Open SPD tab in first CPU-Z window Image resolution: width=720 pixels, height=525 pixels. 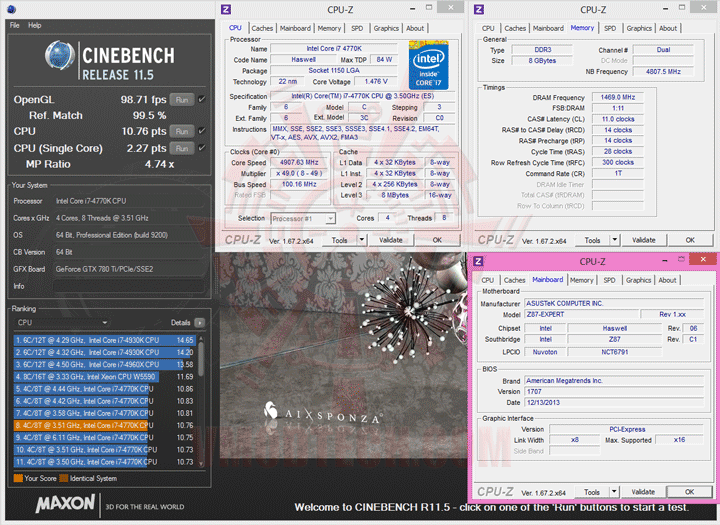click(x=357, y=28)
